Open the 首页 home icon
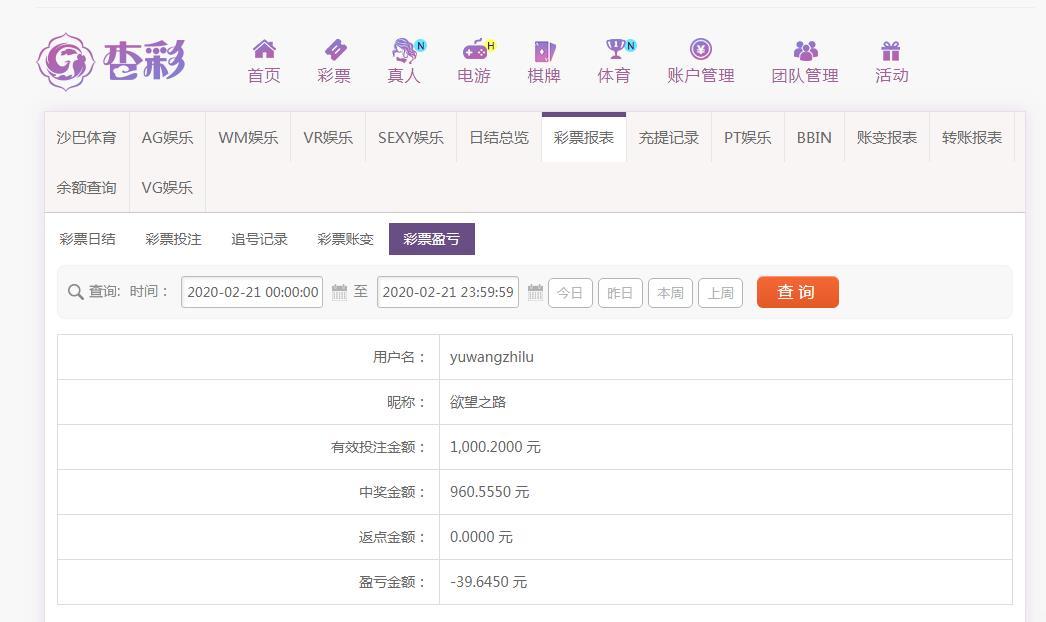Viewport: 1046px width, 622px height. click(264, 49)
